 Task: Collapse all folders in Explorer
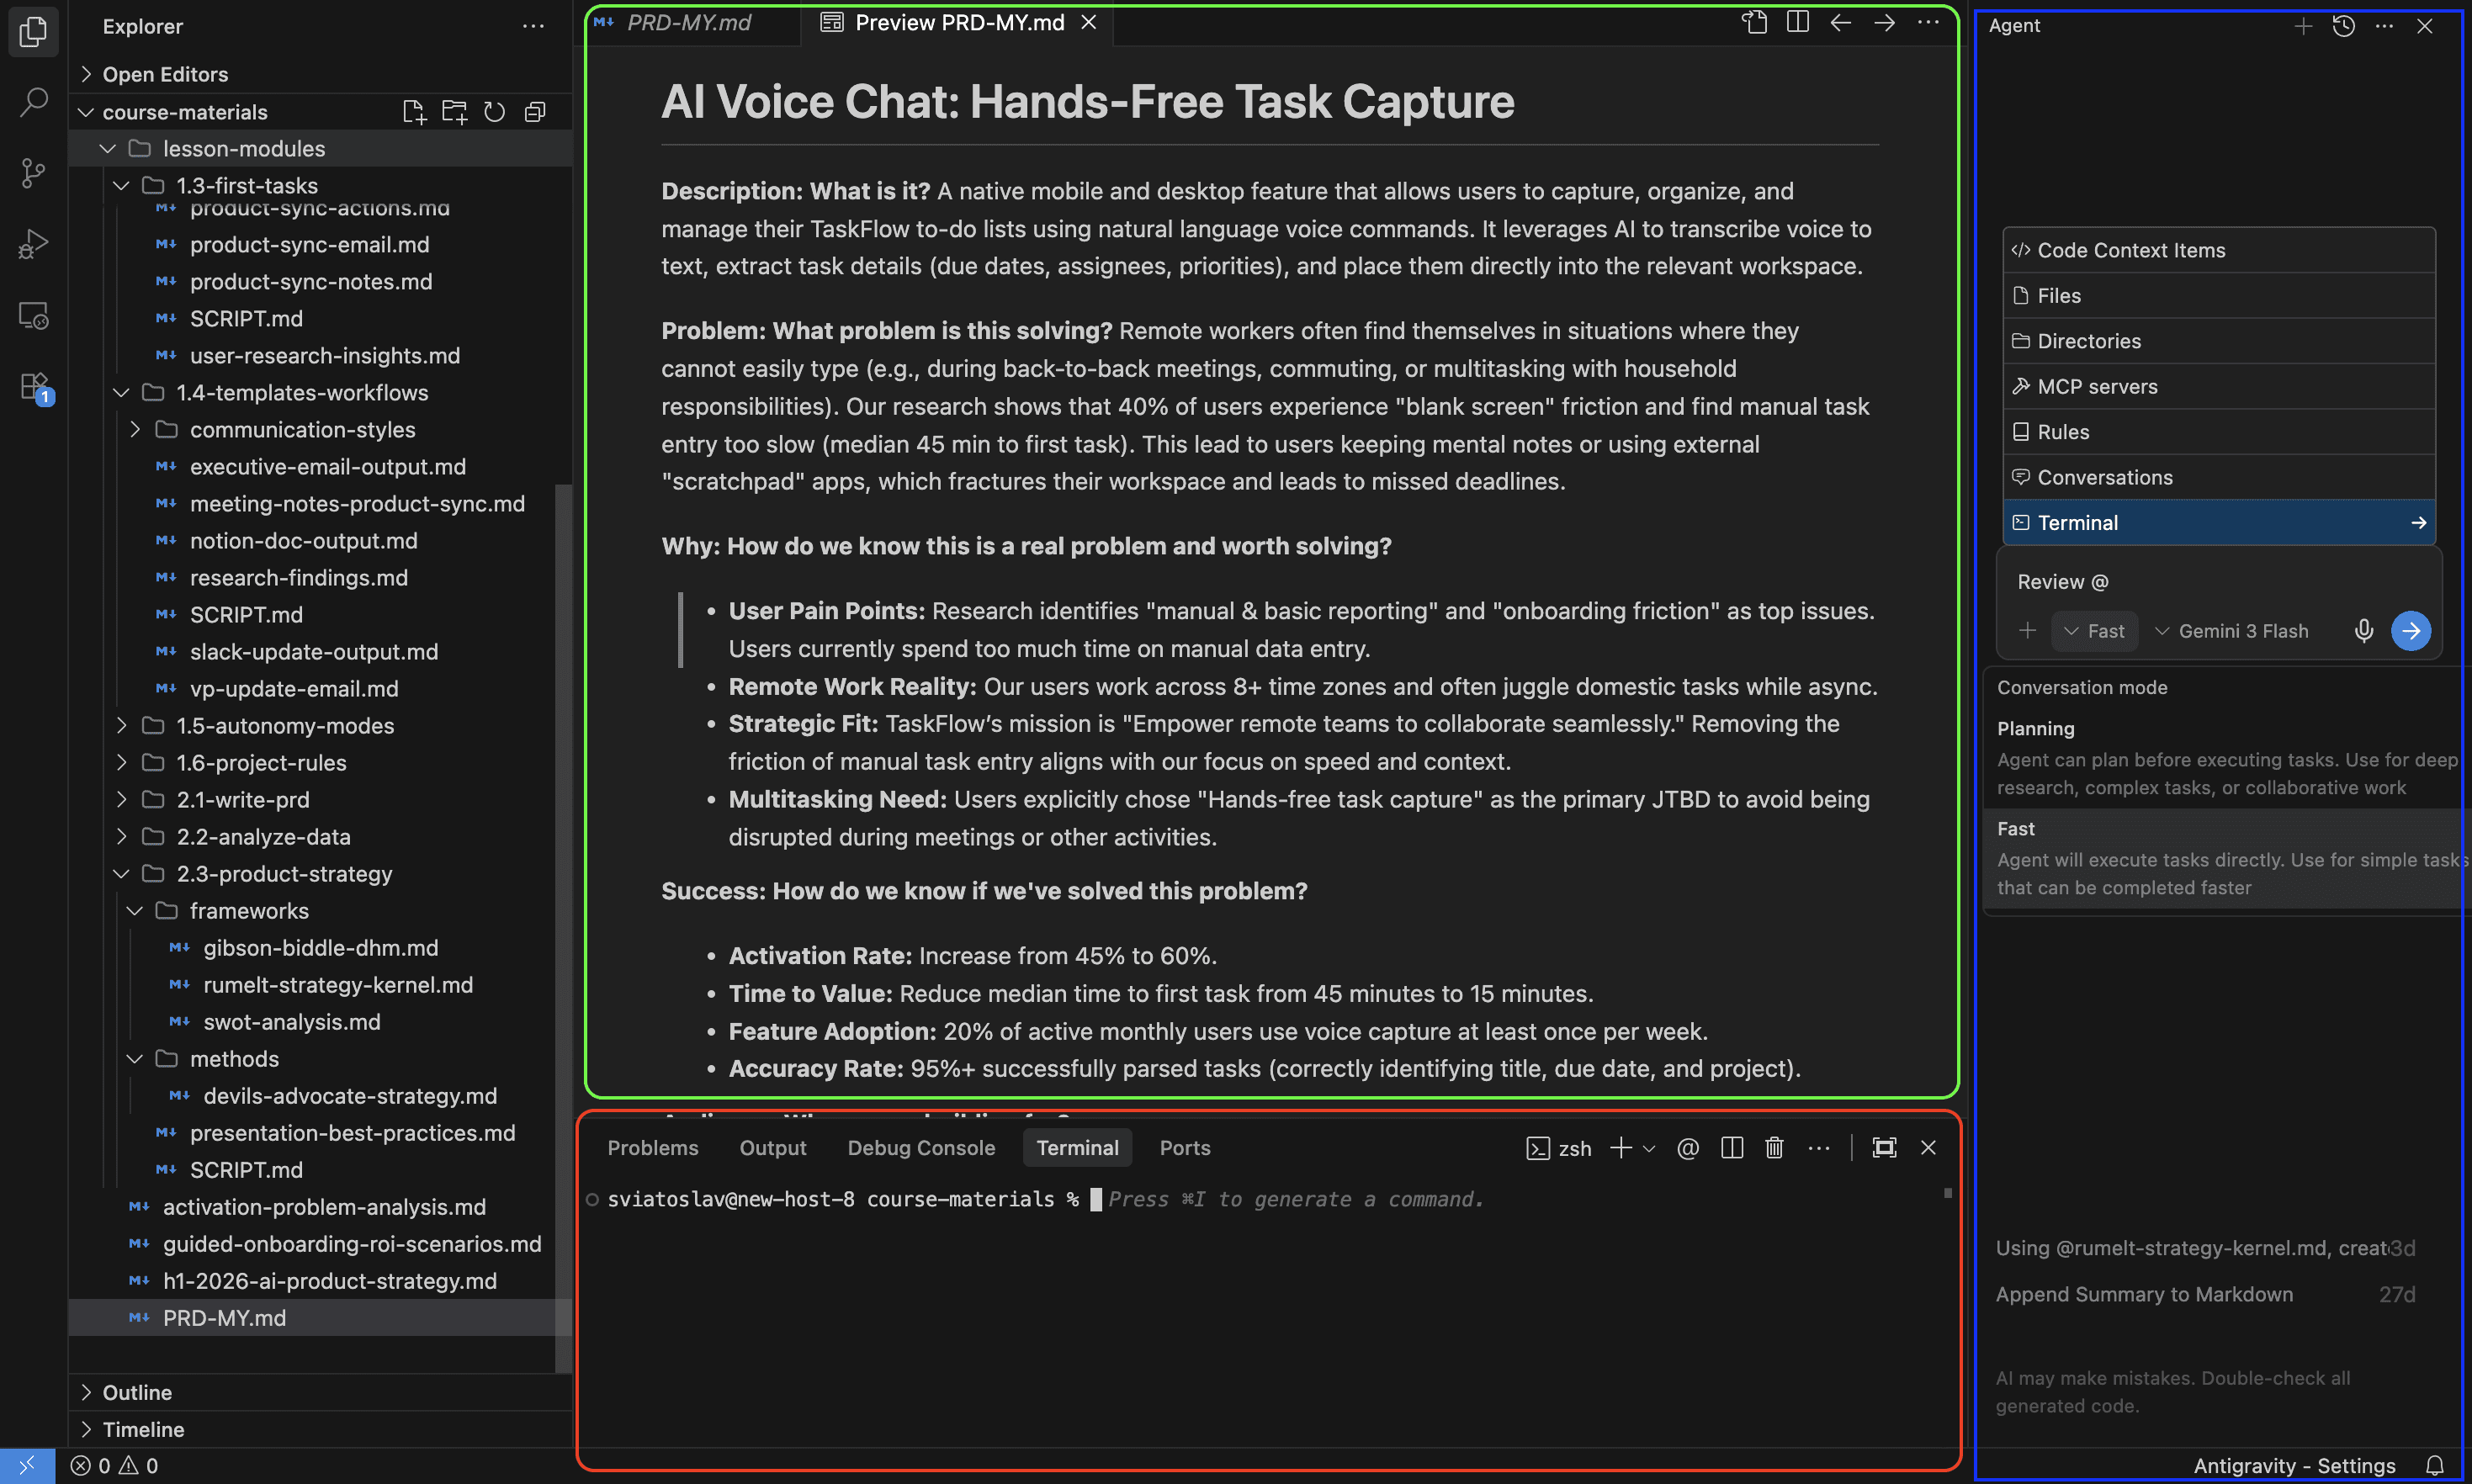[x=535, y=112]
